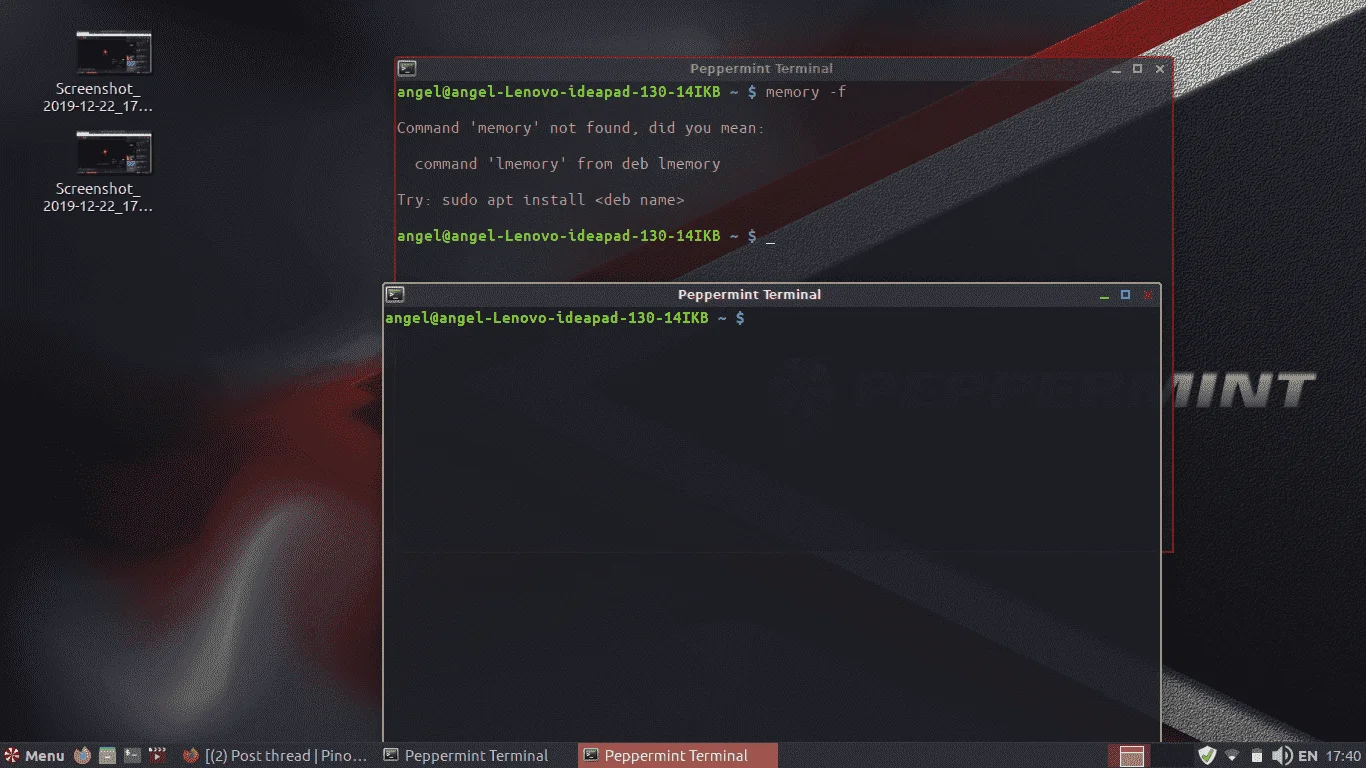This screenshot has height=768, width=1366.
Task: Close the rear Peppermint Terminal window
Action: (x=1160, y=69)
